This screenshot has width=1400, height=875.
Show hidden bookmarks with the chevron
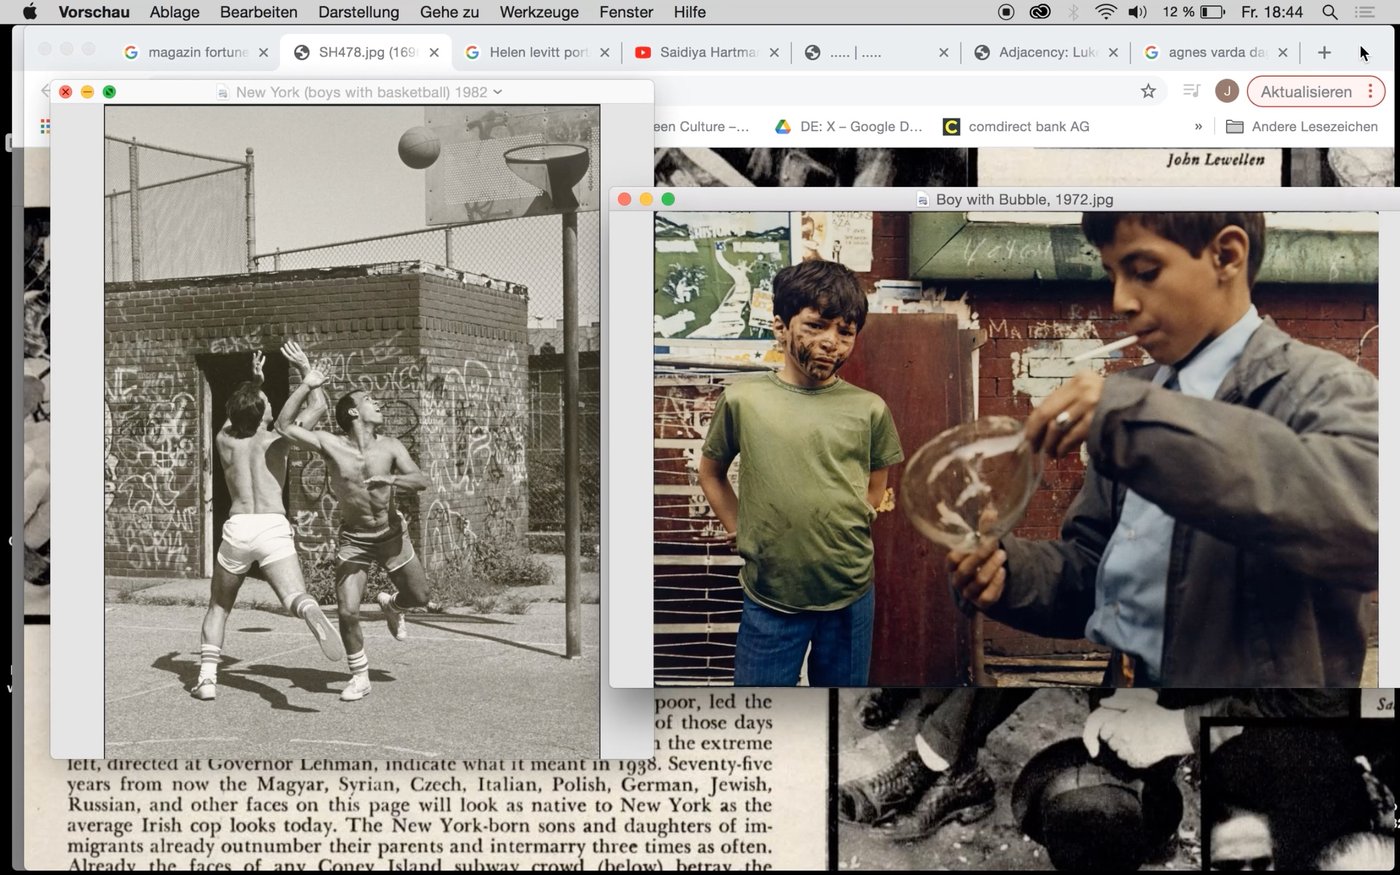pyautogui.click(x=1198, y=126)
